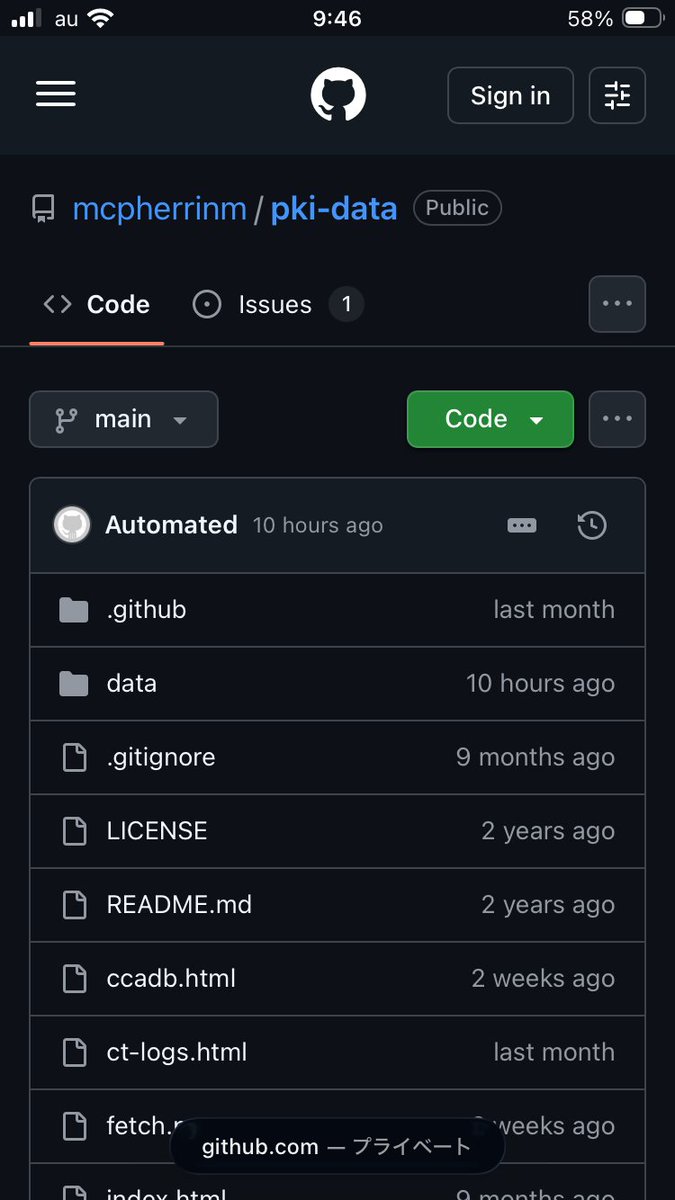This screenshot has width=675, height=1200.
Task: Tap the cellular signal bars icon
Action: tap(27, 18)
